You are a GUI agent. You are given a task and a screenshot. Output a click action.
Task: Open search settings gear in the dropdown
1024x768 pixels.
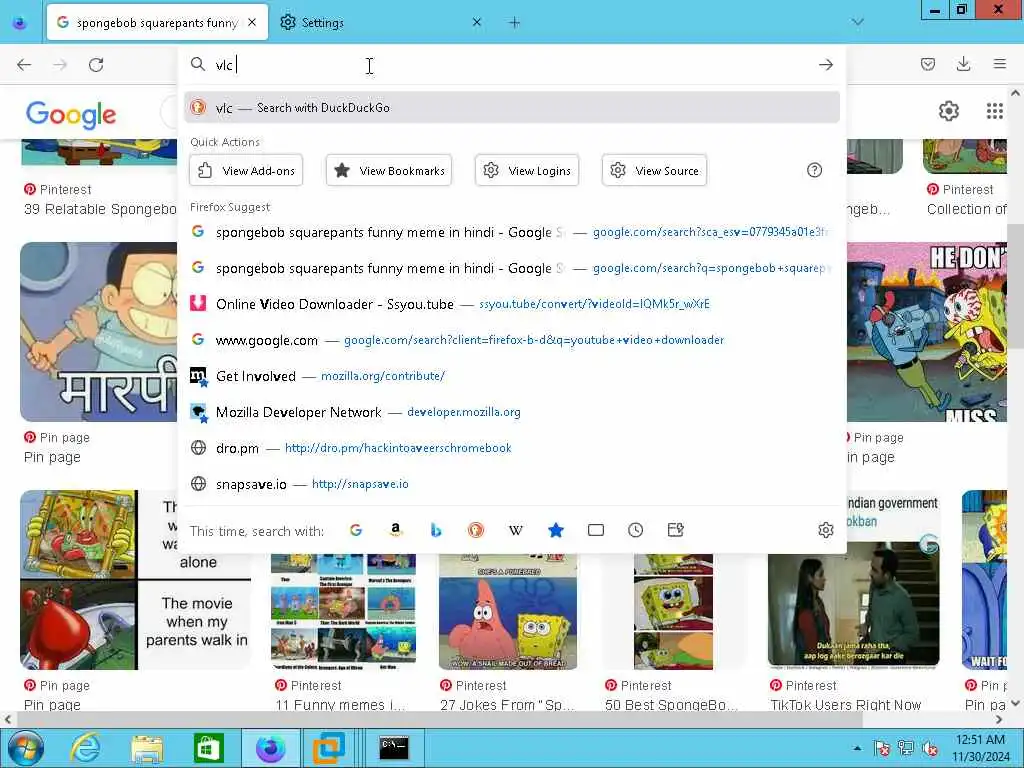[x=825, y=530]
